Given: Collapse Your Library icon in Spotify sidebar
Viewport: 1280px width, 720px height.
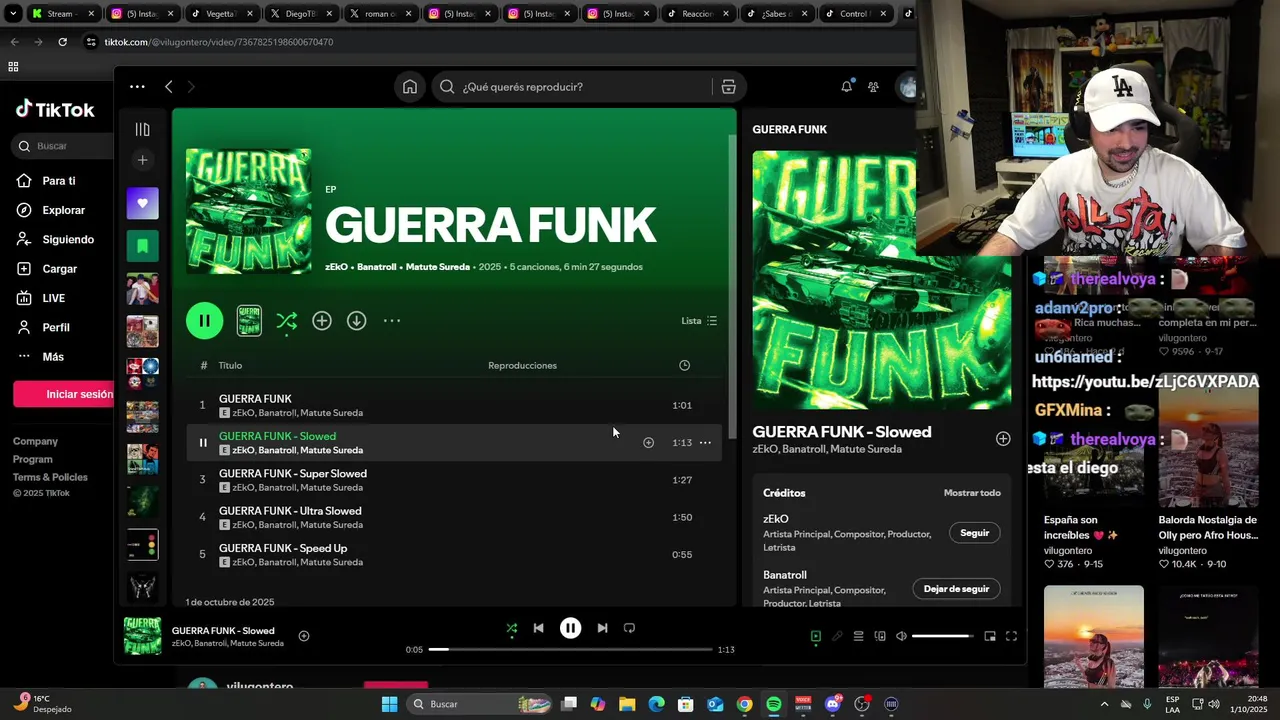Looking at the screenshot, I should point(142,129).
